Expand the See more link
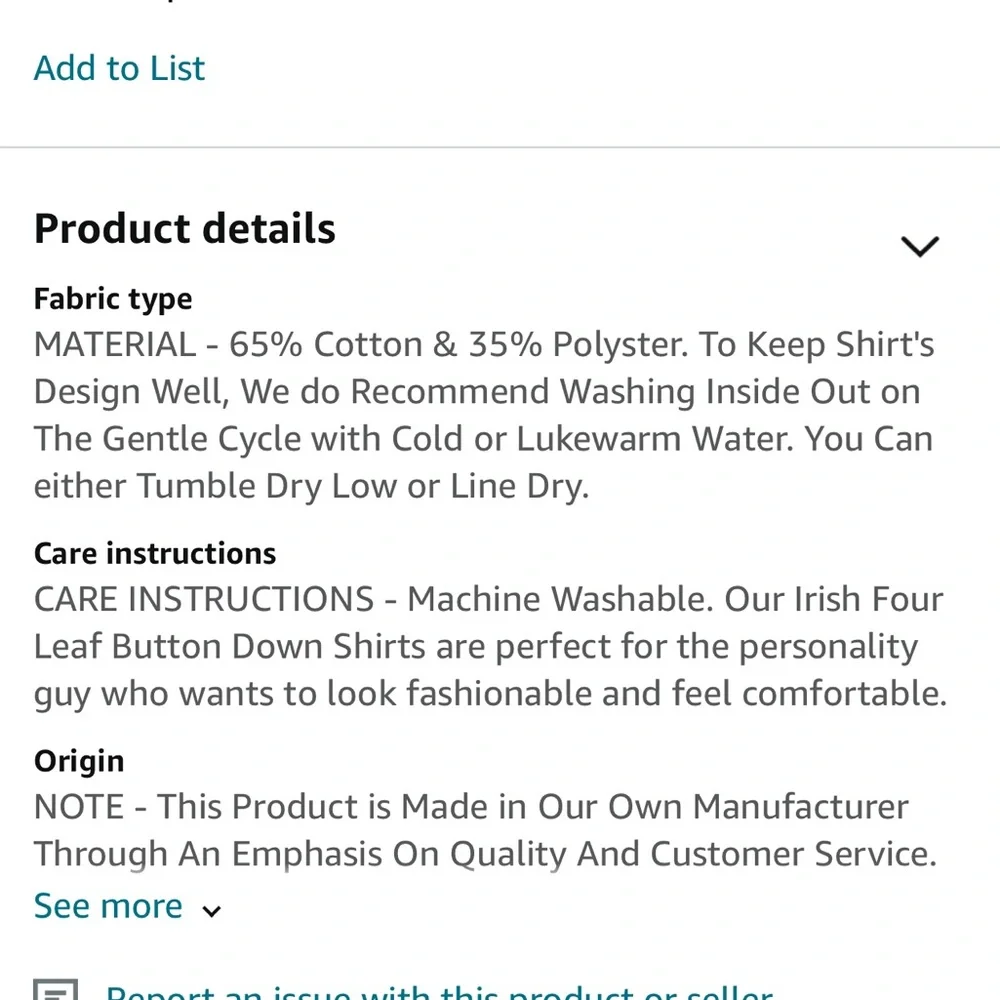This screenshot has height=1000, width=1000. point(108,906)
